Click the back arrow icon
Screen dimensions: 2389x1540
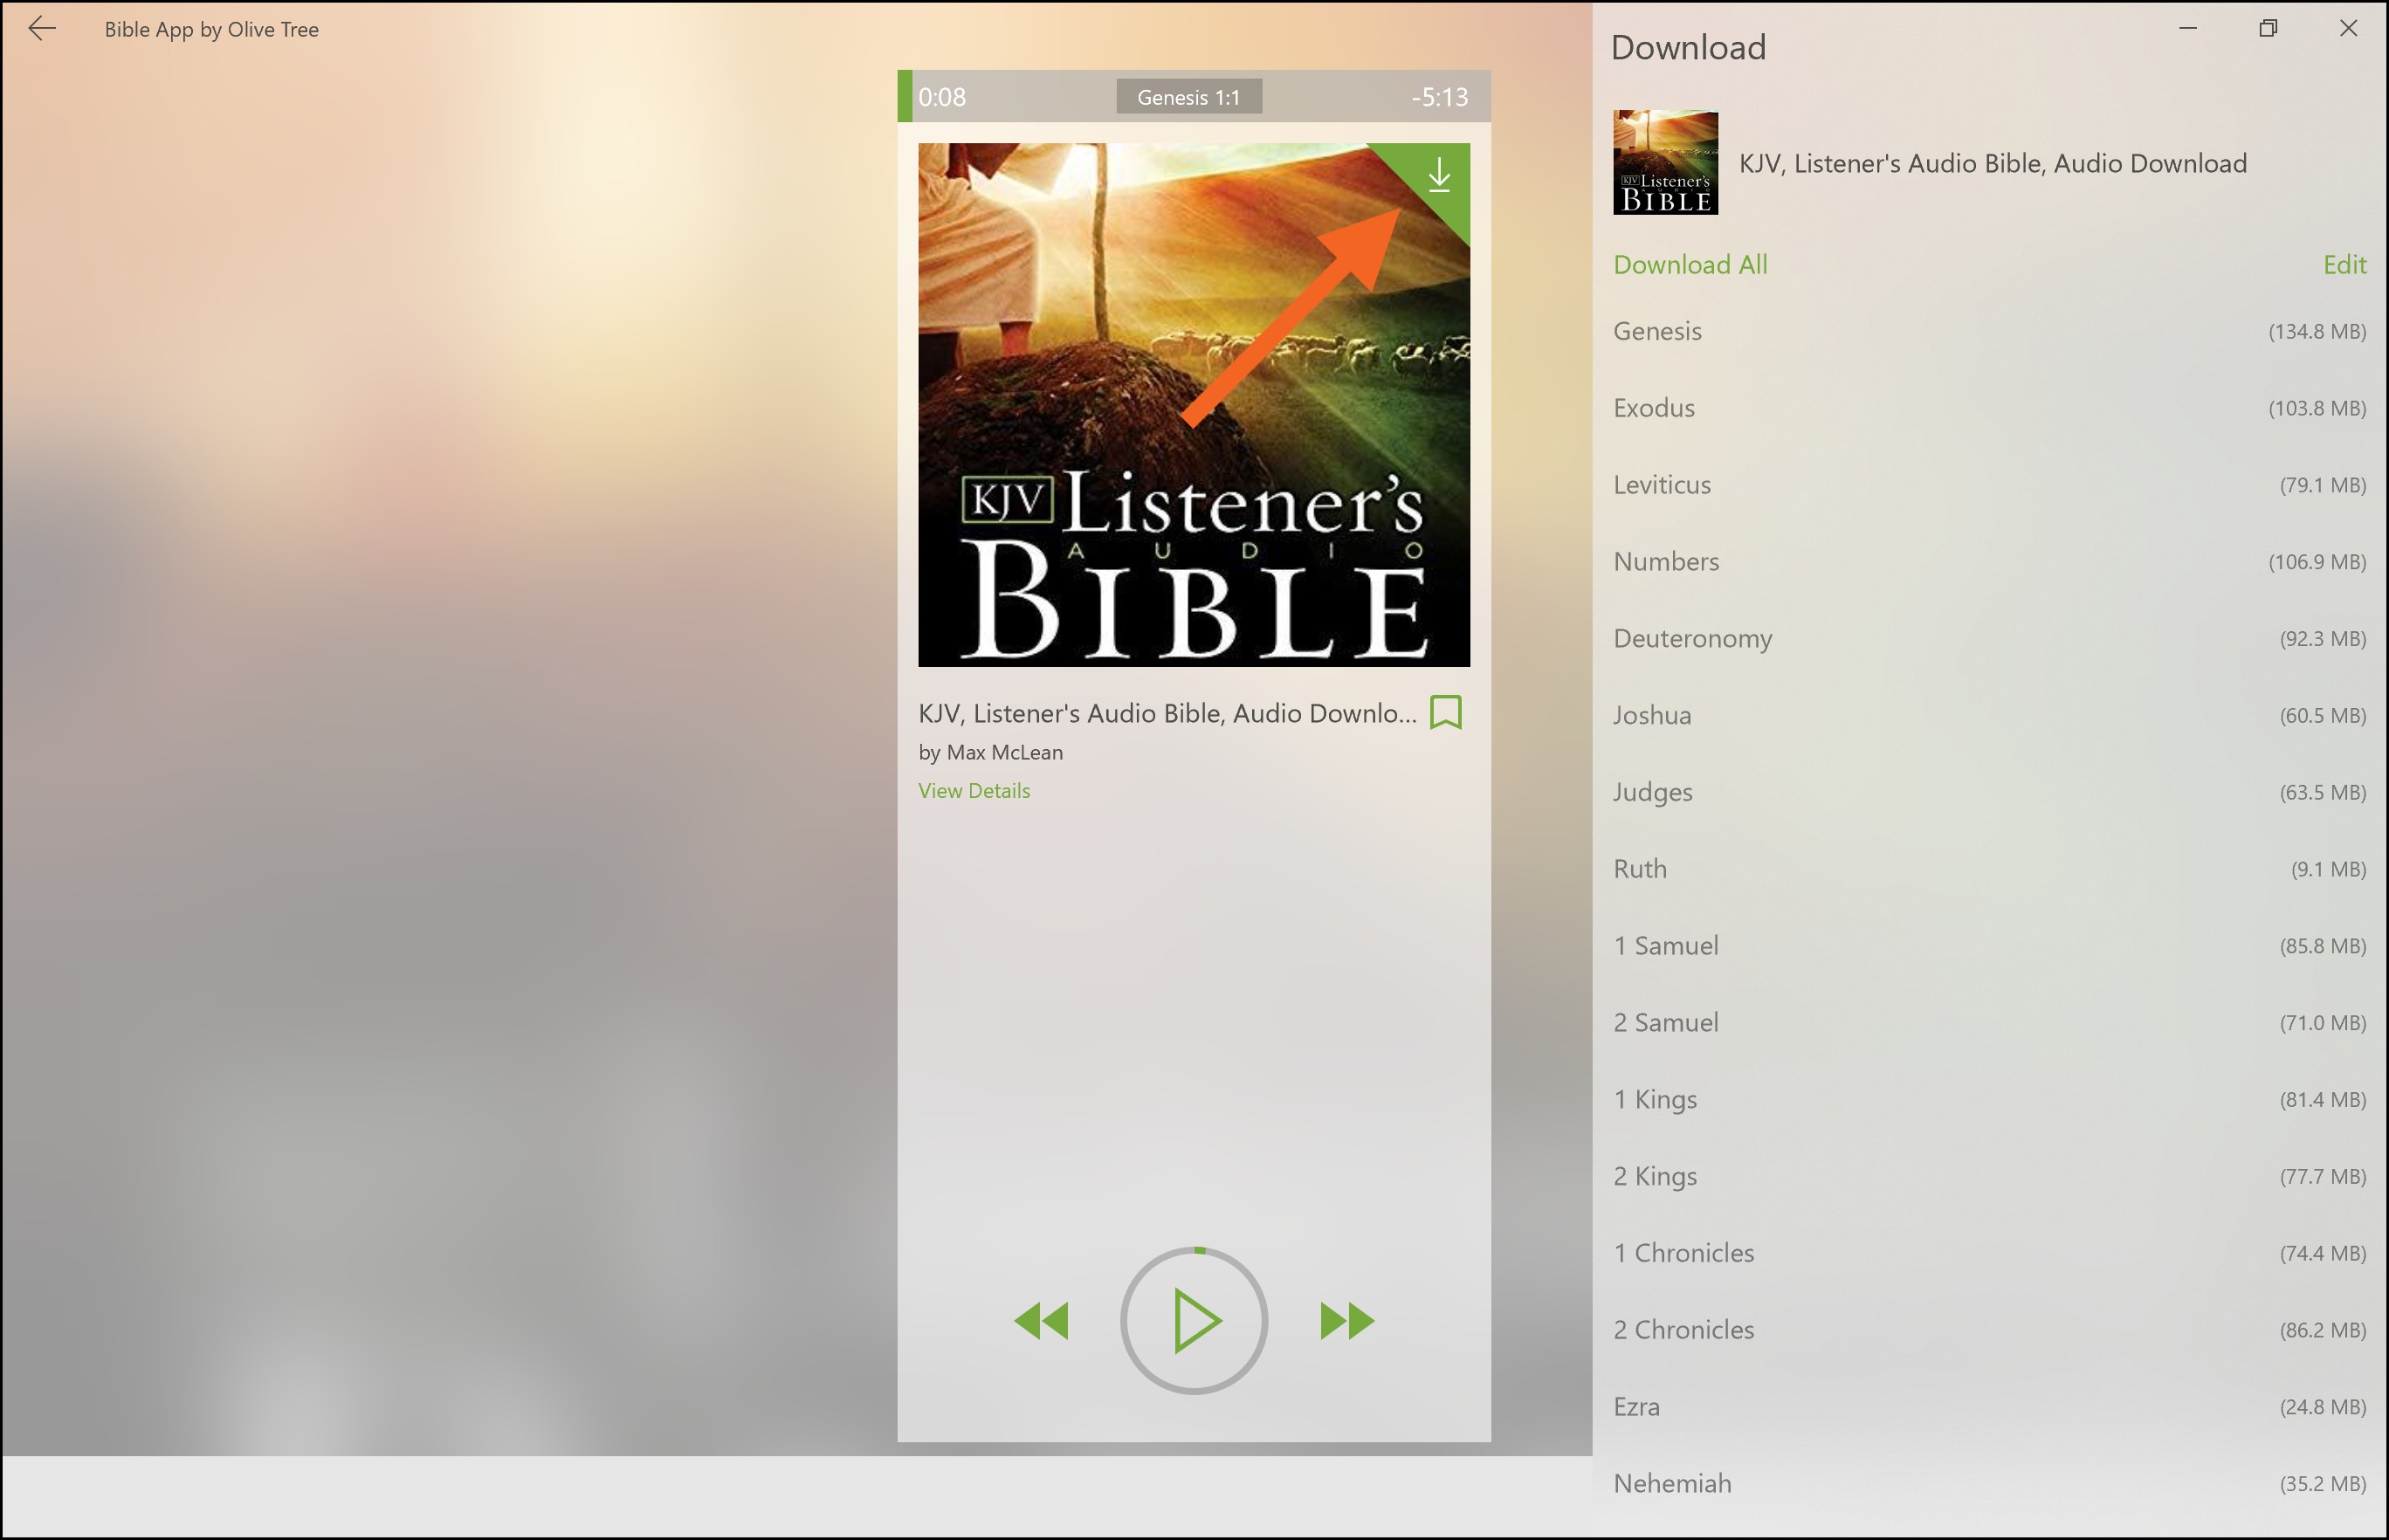point(42,29)
